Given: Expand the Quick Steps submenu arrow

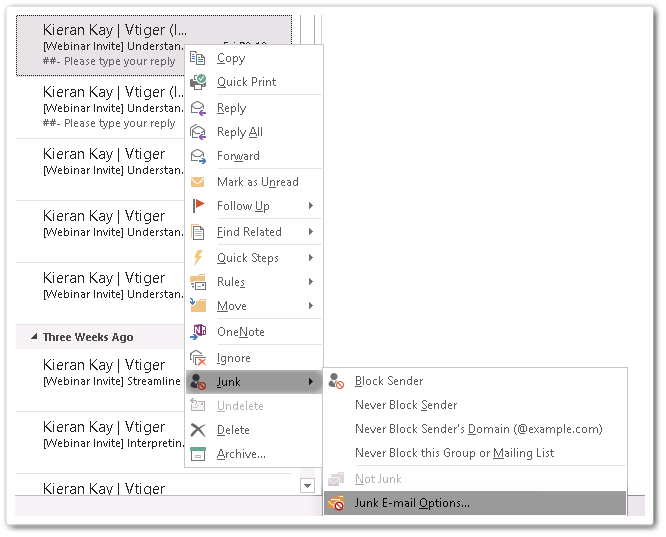Looking at the screenshot, I should 311,257.
